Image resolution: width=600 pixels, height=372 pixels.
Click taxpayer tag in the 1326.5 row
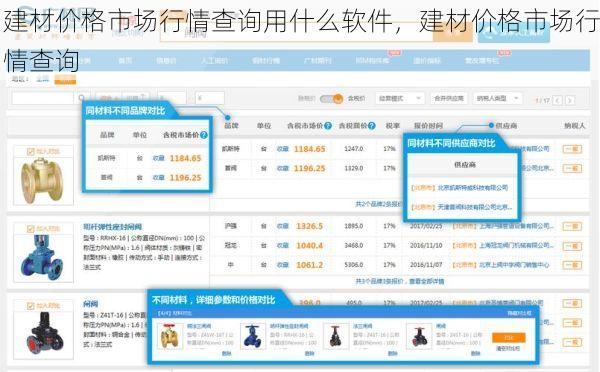(x=572, y=226)
